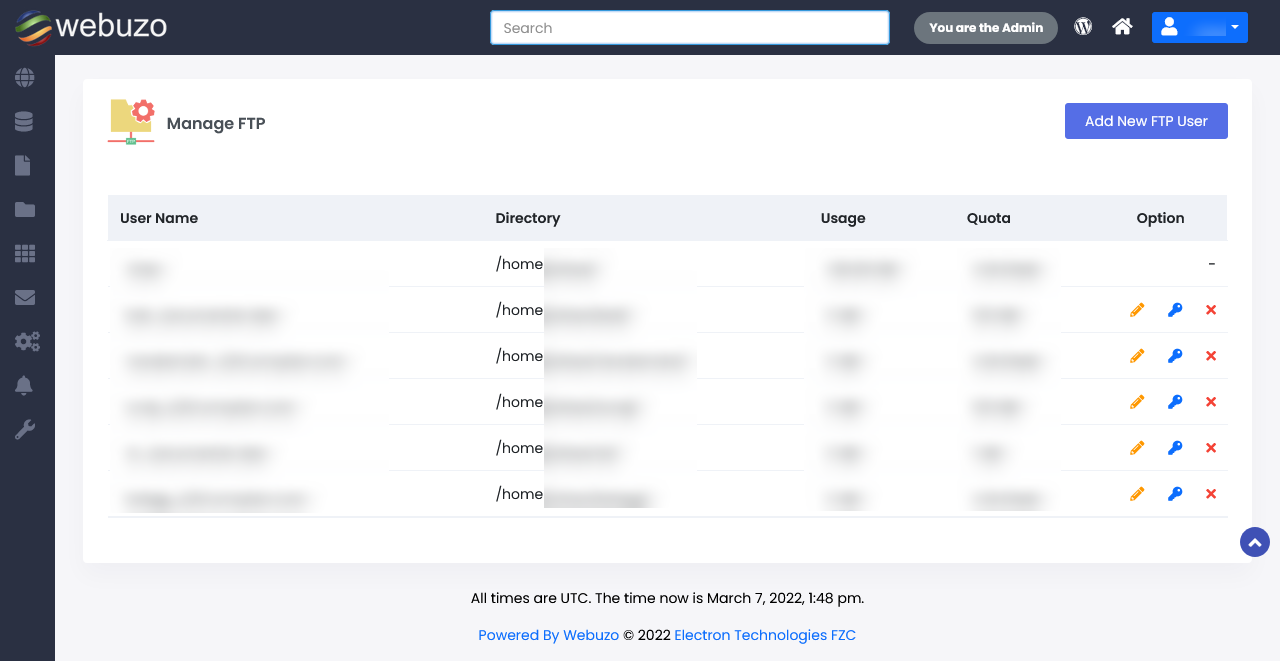The height and width of the screenshot is (661, 1280).
Task: Open the notifications bell in sidebar
Action: tap(24, 386)
